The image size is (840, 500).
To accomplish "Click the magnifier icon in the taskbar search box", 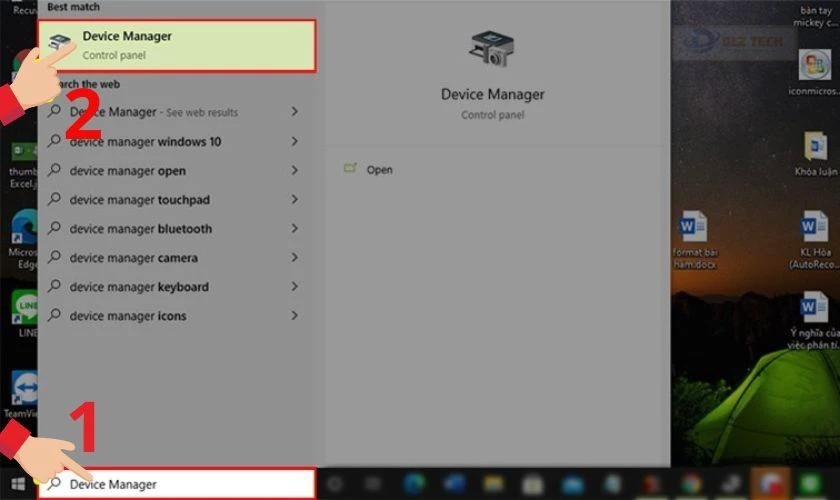I will point(54,483).
